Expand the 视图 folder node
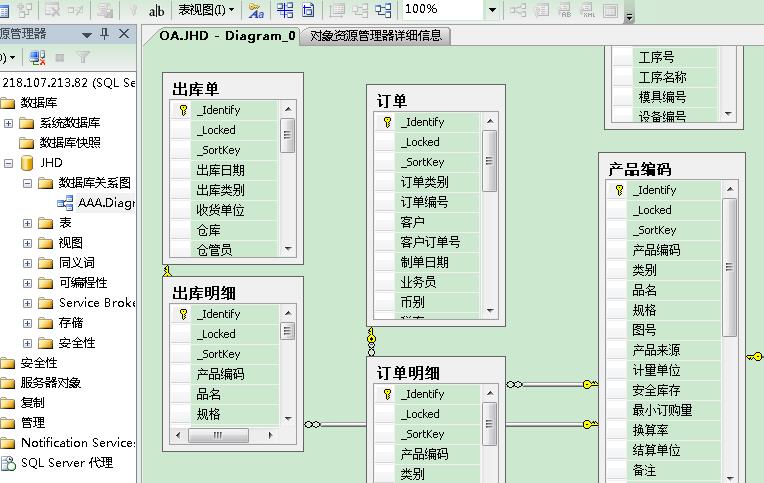This screenshot has height=483, width=764. tap(28, 243)
